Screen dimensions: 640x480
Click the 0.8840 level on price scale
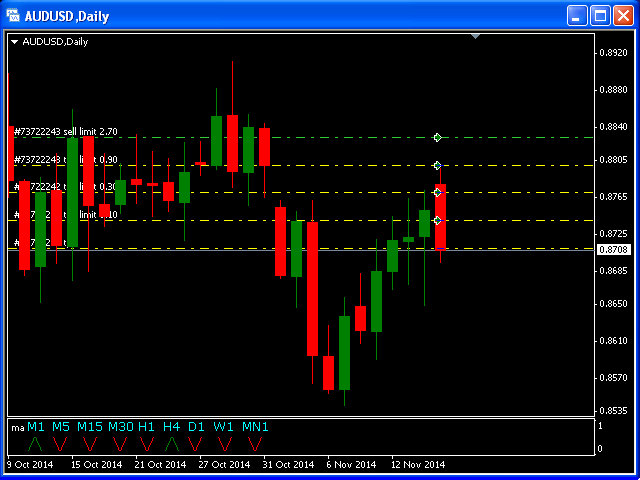click(612, 126)
